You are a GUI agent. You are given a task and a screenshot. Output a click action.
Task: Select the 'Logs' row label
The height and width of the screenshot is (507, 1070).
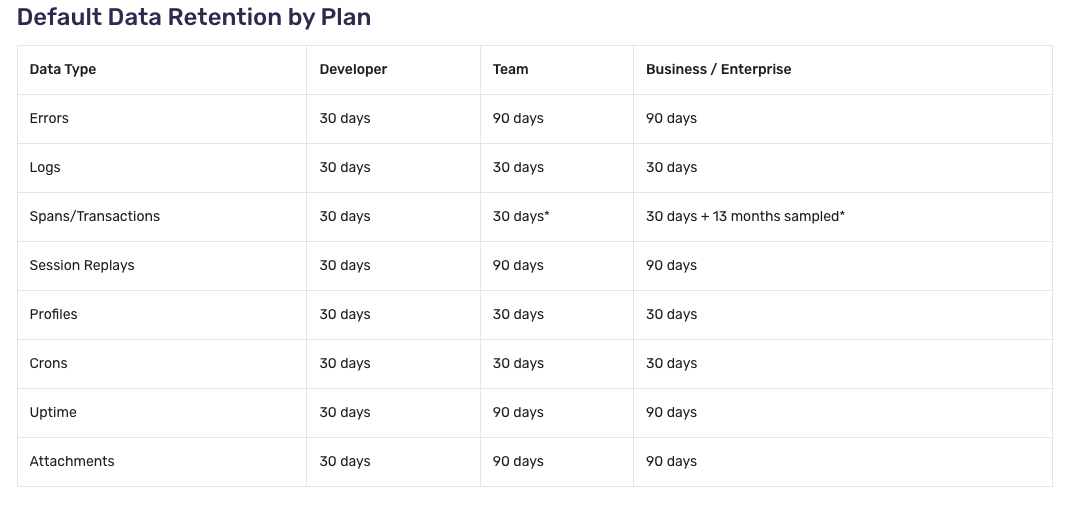(45, 167)
